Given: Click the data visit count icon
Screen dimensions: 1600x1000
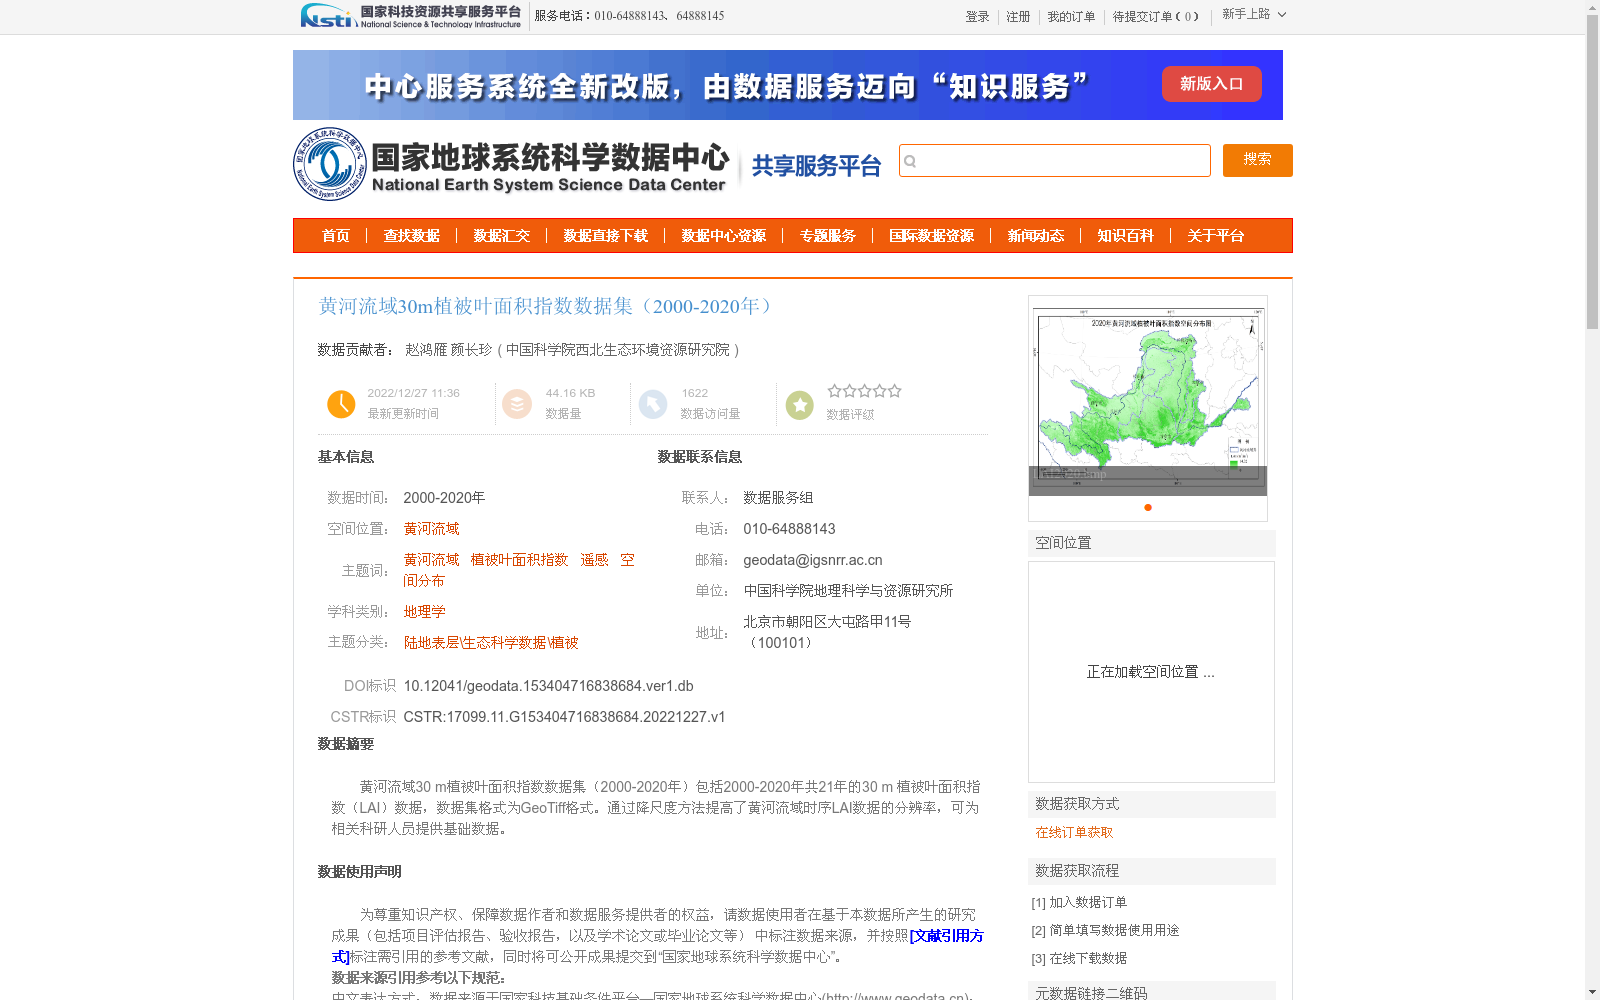Looking at the screenshot, I should [653, 404].
